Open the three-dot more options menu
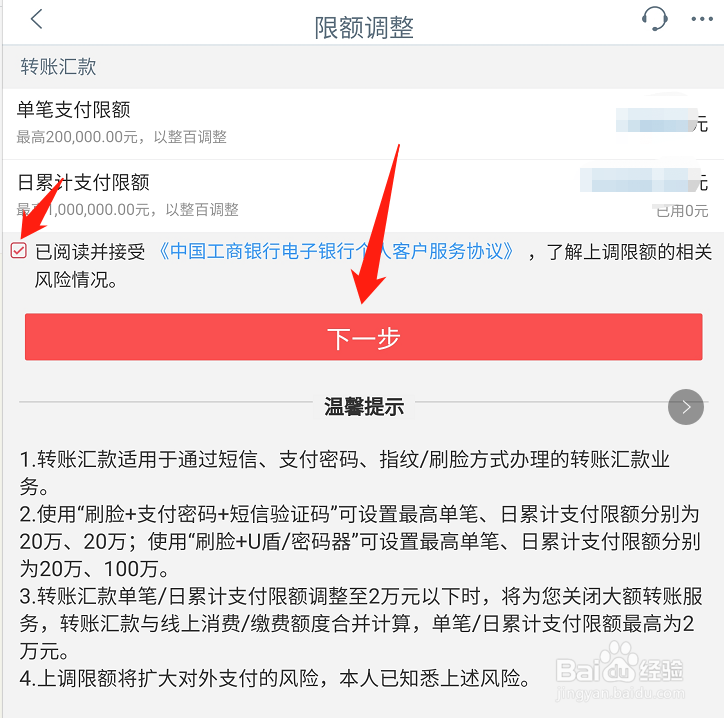The image size is (724, 718). (702, 19)
